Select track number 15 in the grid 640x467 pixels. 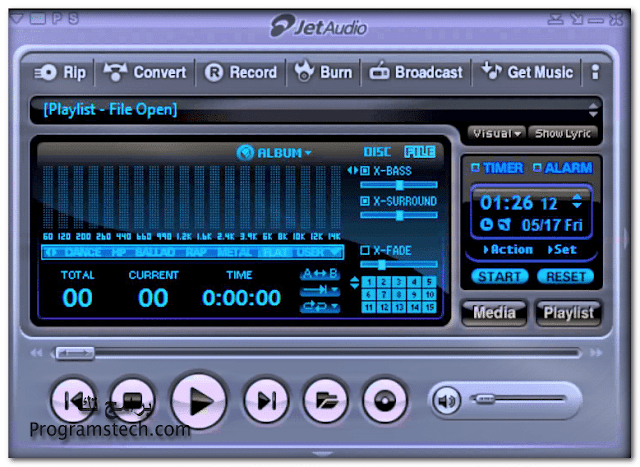coord(429,307)
